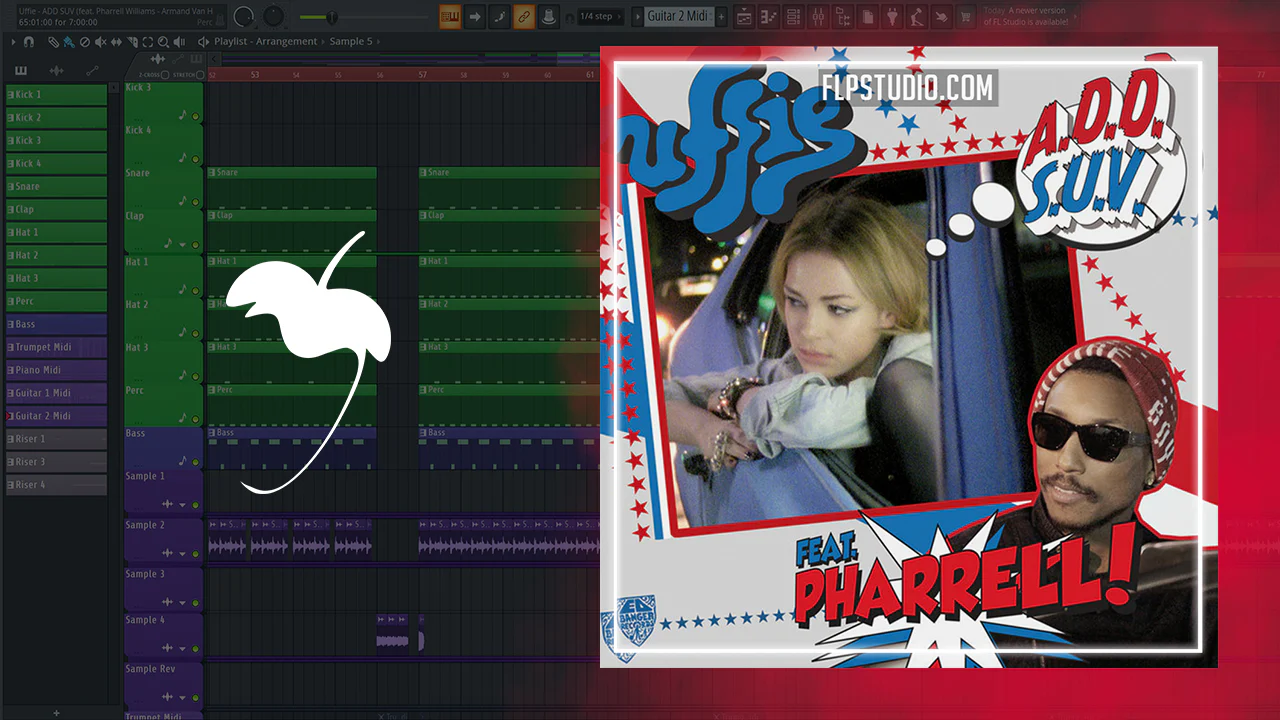The image size is (1280, 720).
Task: Expand the Sample 1 track dropdown arrow
Action: click(x=182, y=504)
